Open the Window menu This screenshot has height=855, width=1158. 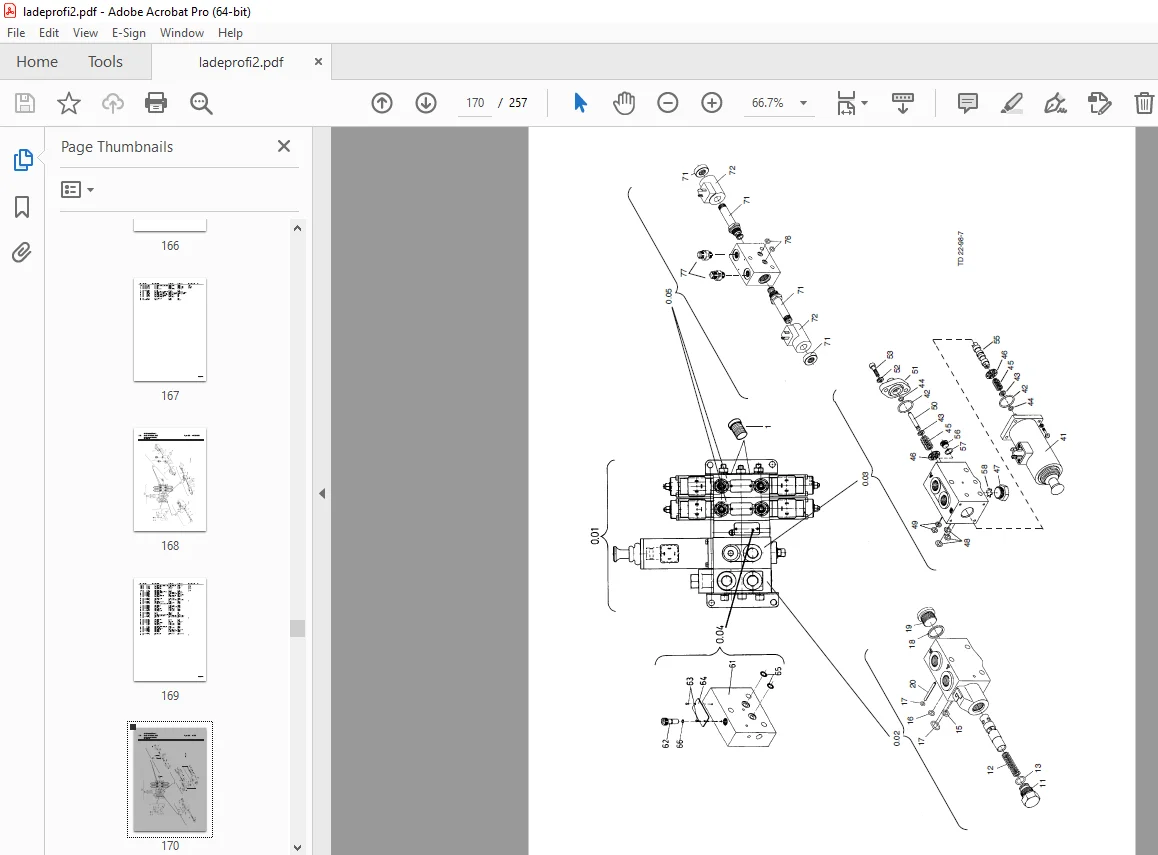click(182, 32)
